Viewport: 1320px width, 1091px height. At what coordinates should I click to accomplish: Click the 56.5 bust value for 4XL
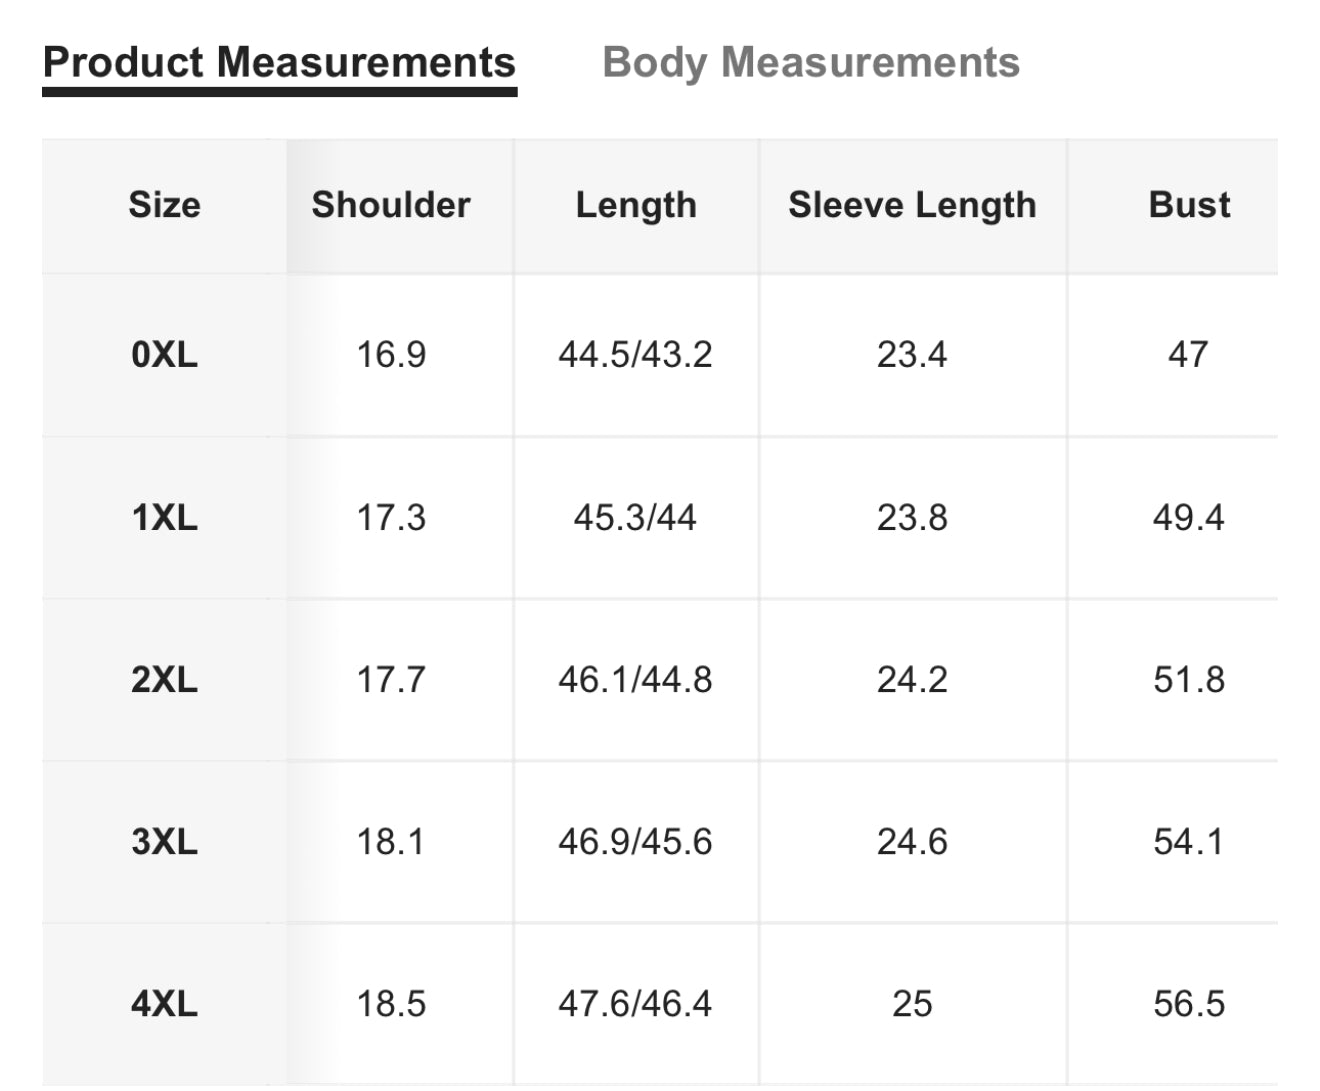(1188, 1003)
